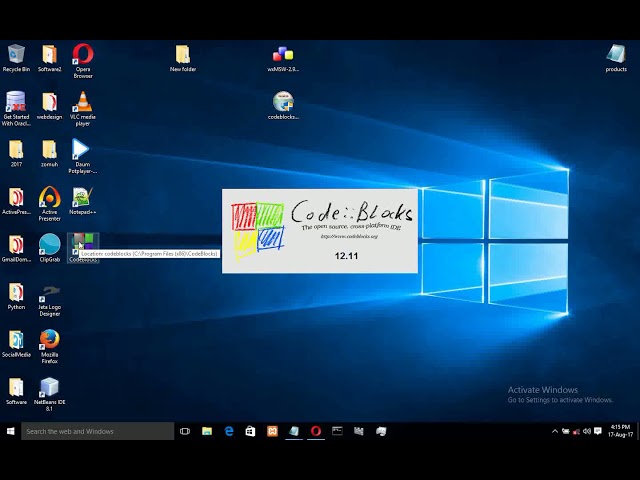Select the VLC media player shortcut
This screenshot has height=480, width=640.
[83, 109]
